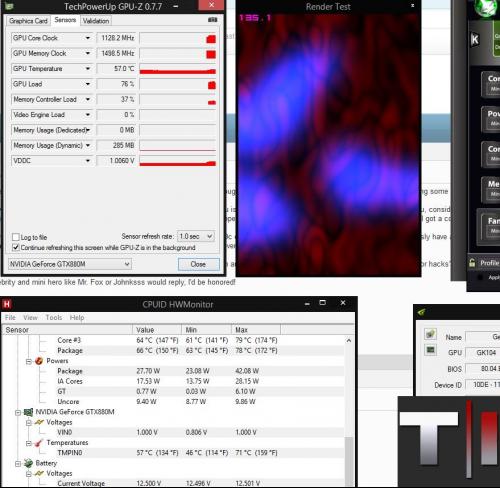Open the GPU Temperature sensor dropdown
The width and height of the screenshot is (500, 488).
(88, 69)
